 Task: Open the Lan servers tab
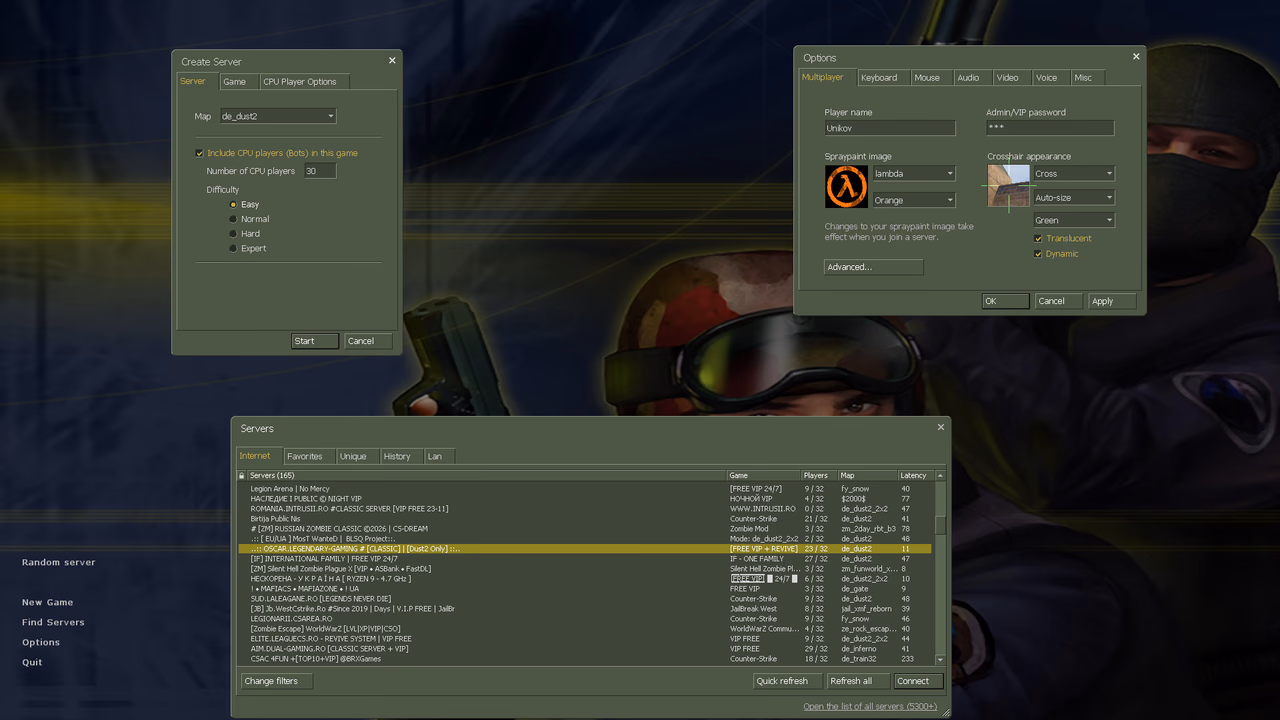click(x=438, y=456)
